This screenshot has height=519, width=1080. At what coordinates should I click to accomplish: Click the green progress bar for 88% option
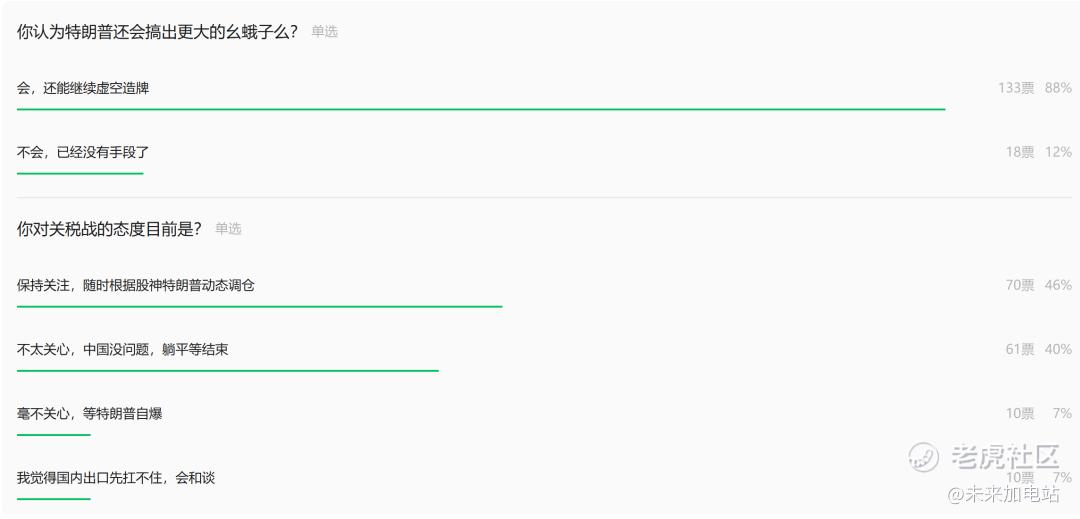pyautogui.click(x=481, y=109)
